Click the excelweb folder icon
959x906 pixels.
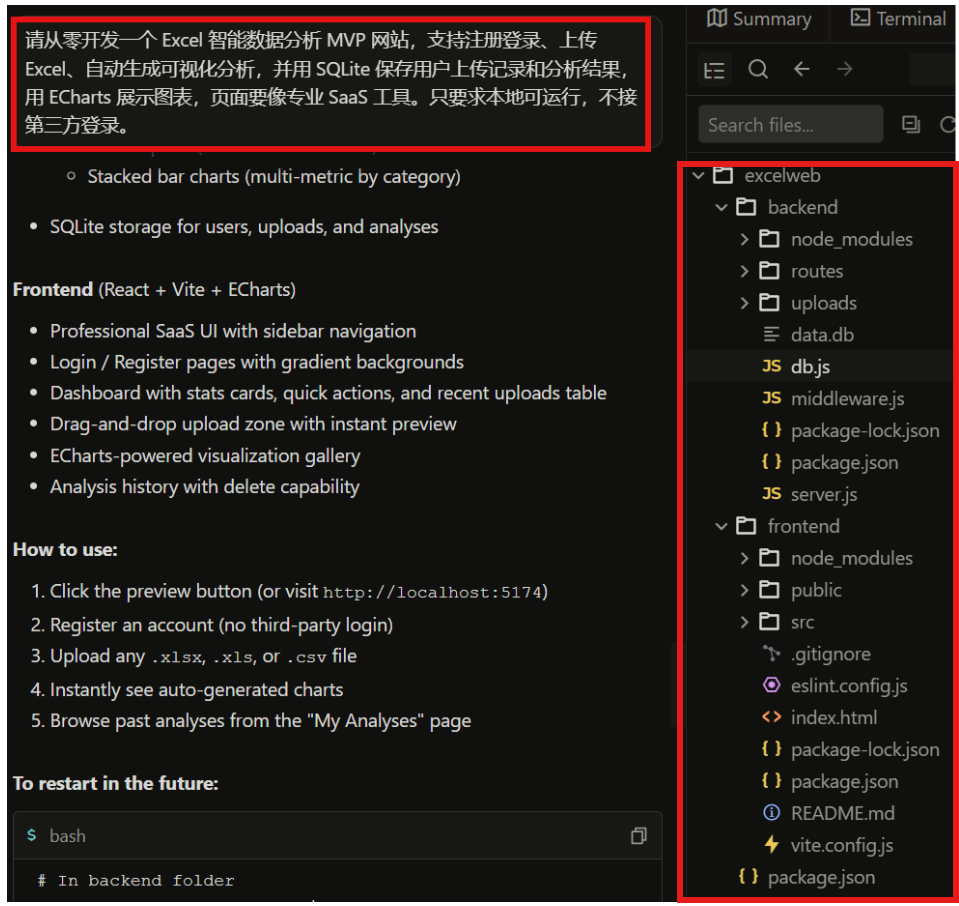pyautogui.click(x=722, y=175)
